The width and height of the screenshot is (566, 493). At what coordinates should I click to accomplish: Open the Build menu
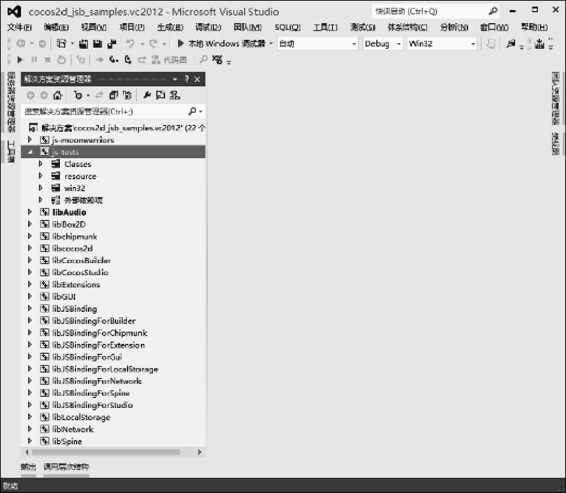click(170, 27)
